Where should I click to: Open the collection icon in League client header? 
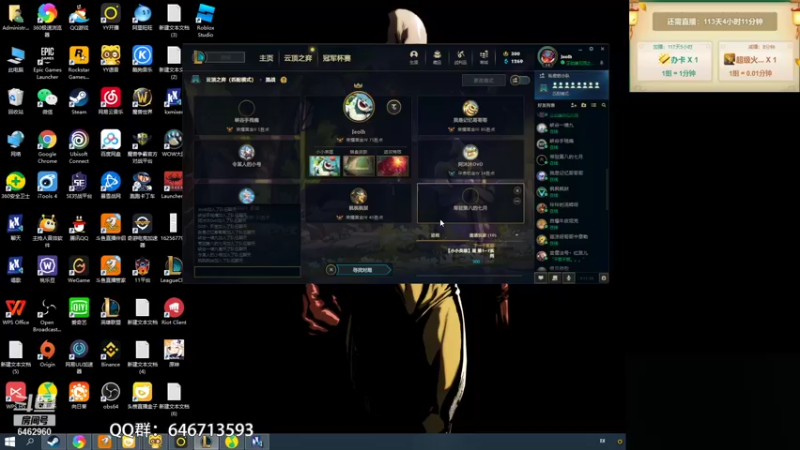[437, 55]
